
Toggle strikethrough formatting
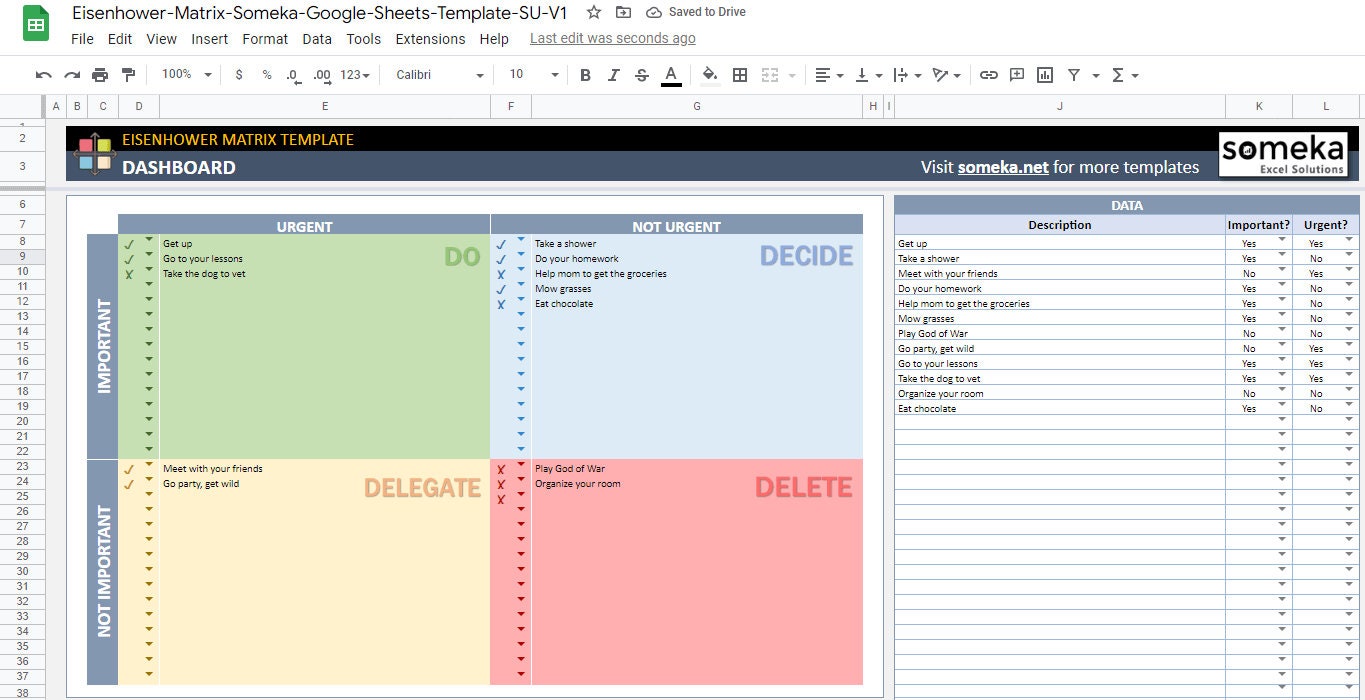(641, 75)
